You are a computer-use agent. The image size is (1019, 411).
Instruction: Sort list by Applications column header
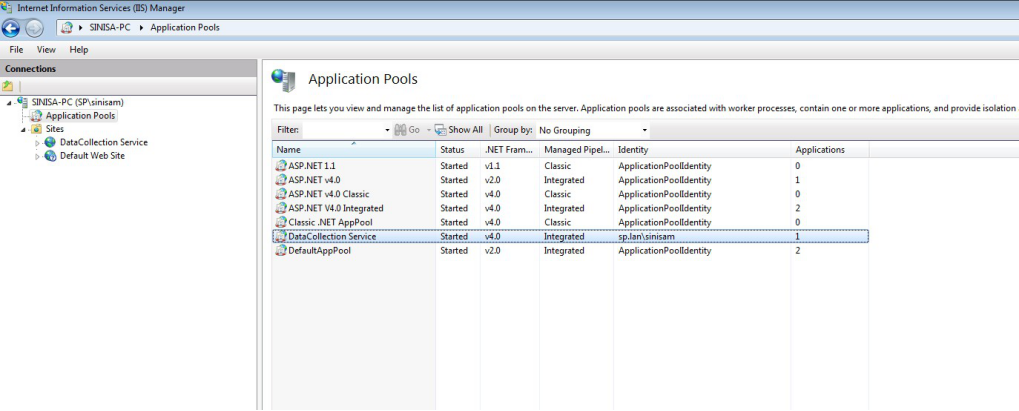(830, 150)
